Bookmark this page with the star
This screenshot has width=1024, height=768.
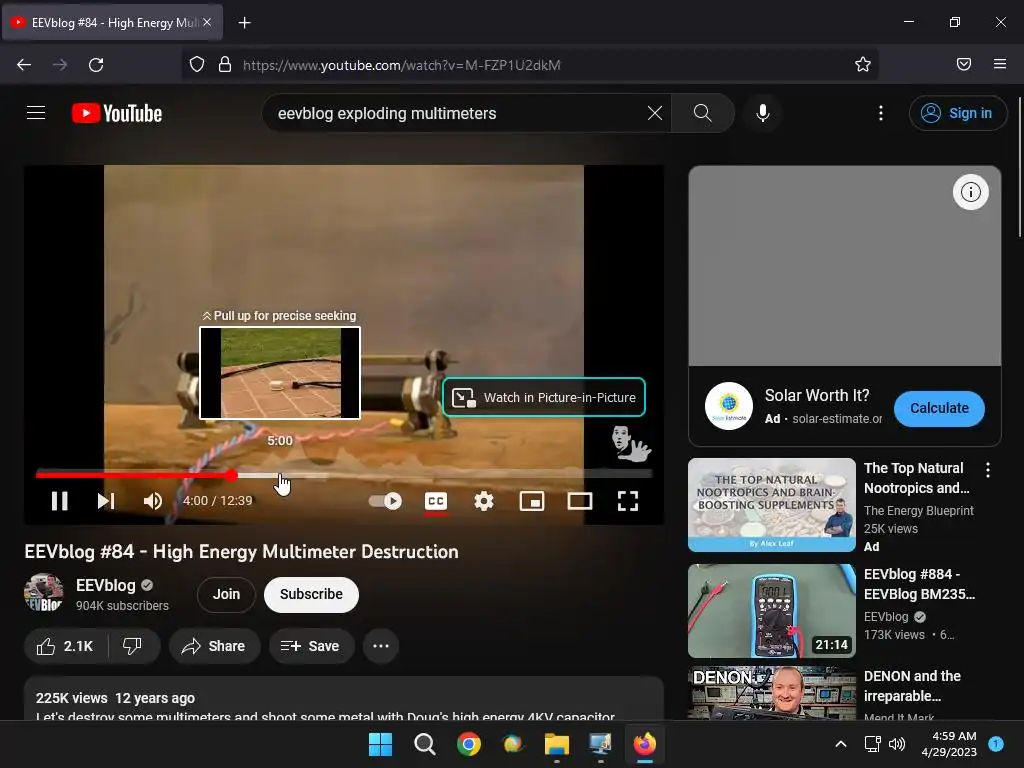pyautogui.click(x=863, y=64)
